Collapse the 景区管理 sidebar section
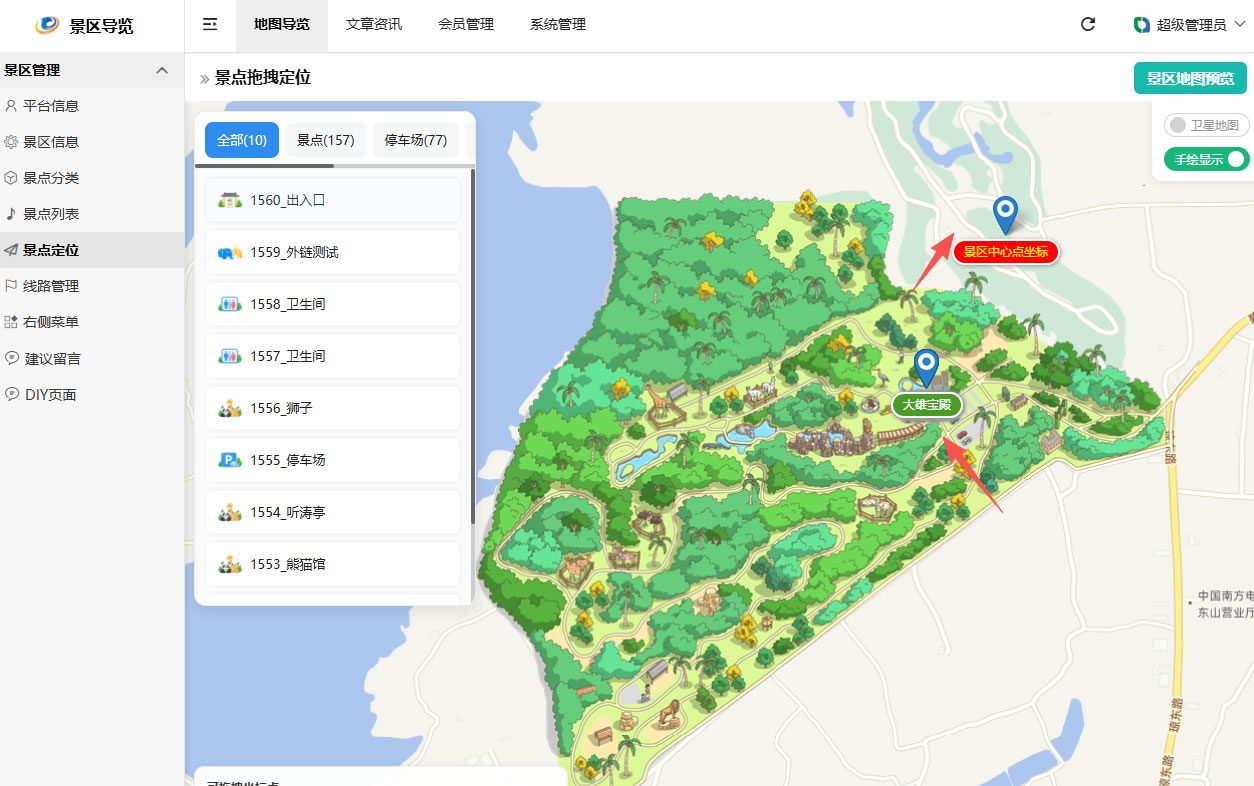The height and width of the screenshot is (786, 1254). click(x=162, y=70)
